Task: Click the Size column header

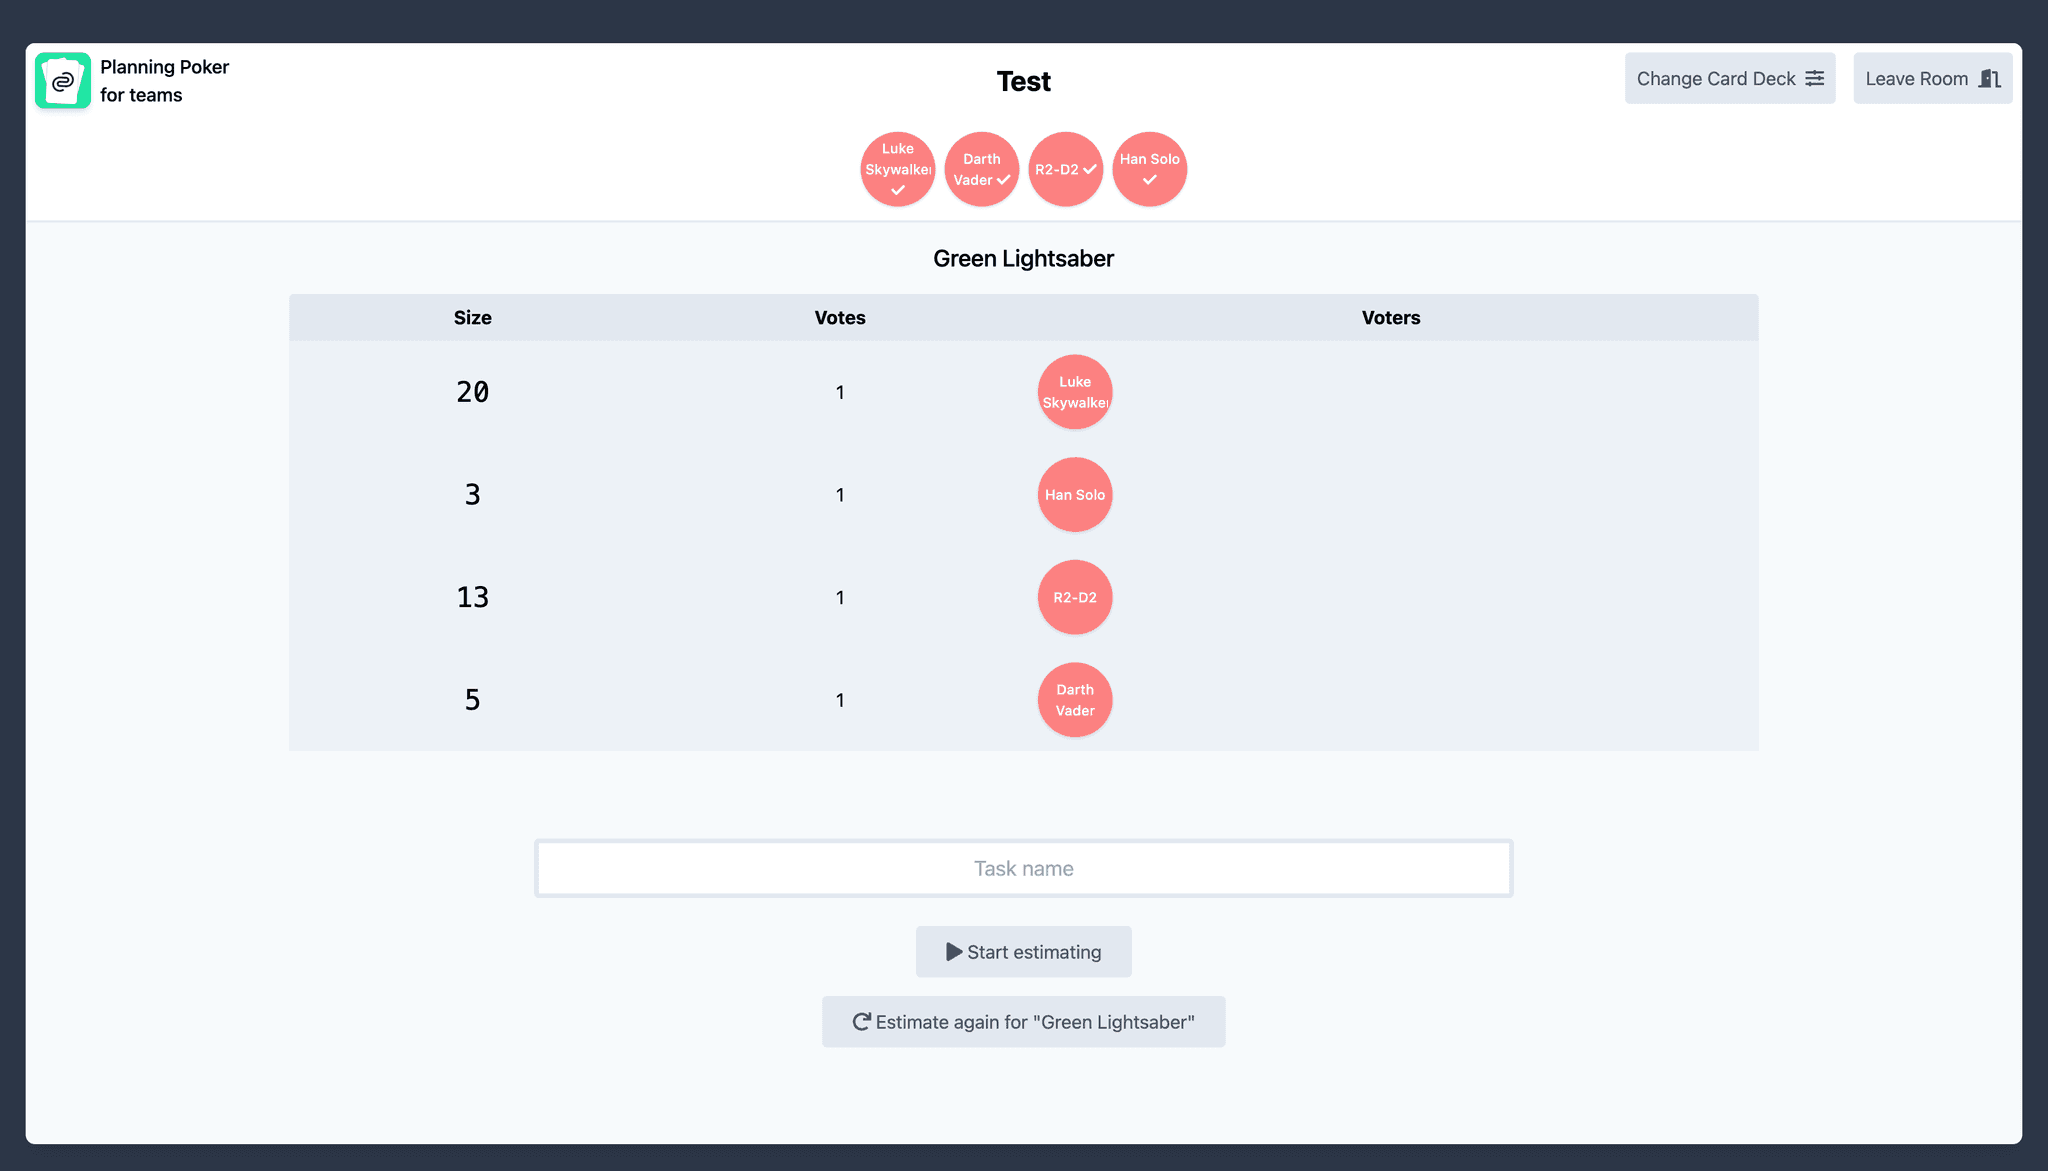Action: [x=473, y=318]
